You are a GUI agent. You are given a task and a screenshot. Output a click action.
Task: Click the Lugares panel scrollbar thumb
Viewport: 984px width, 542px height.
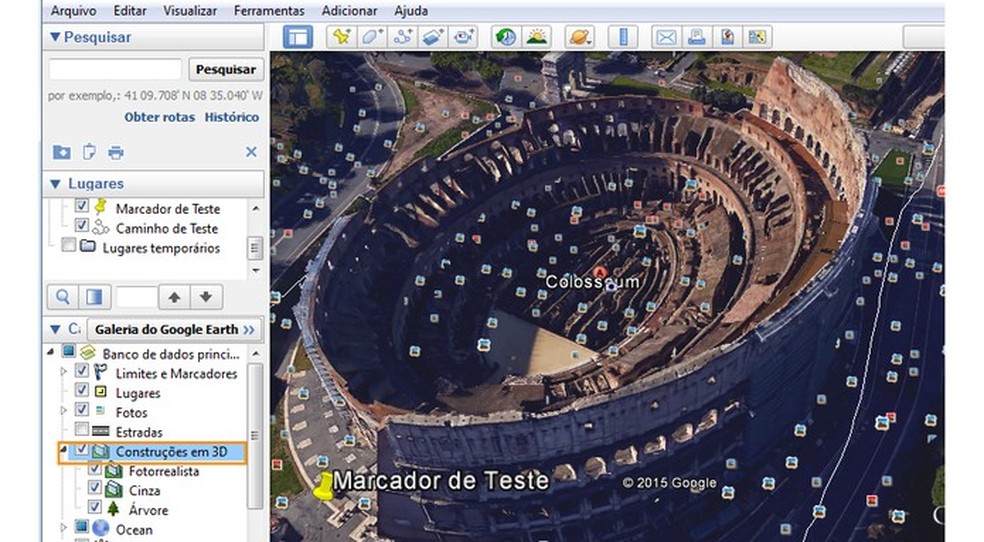255,248
